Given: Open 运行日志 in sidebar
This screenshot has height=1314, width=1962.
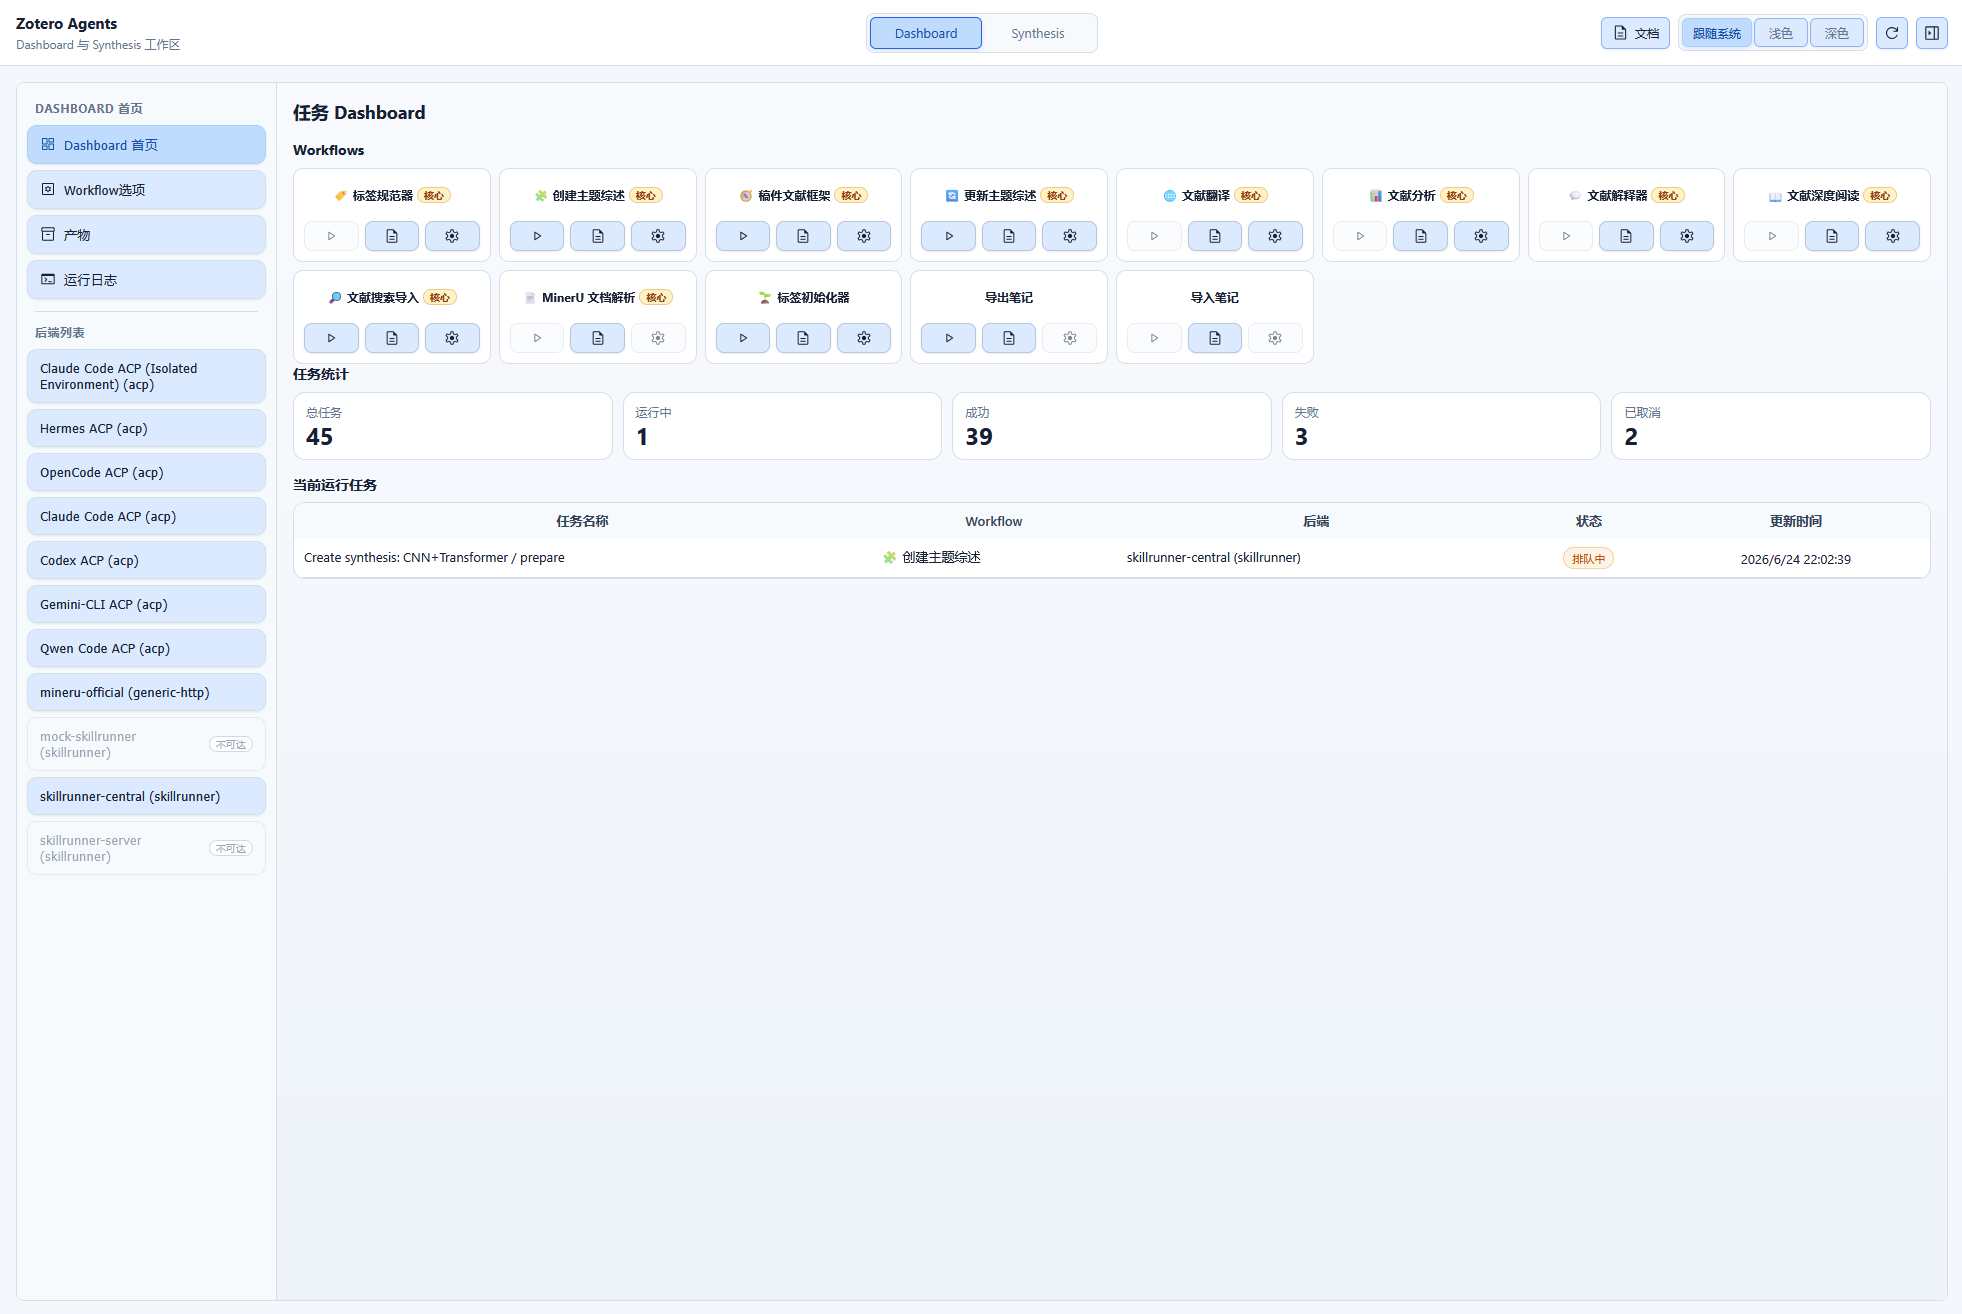Looking at the screenshot, I should 146,280.
